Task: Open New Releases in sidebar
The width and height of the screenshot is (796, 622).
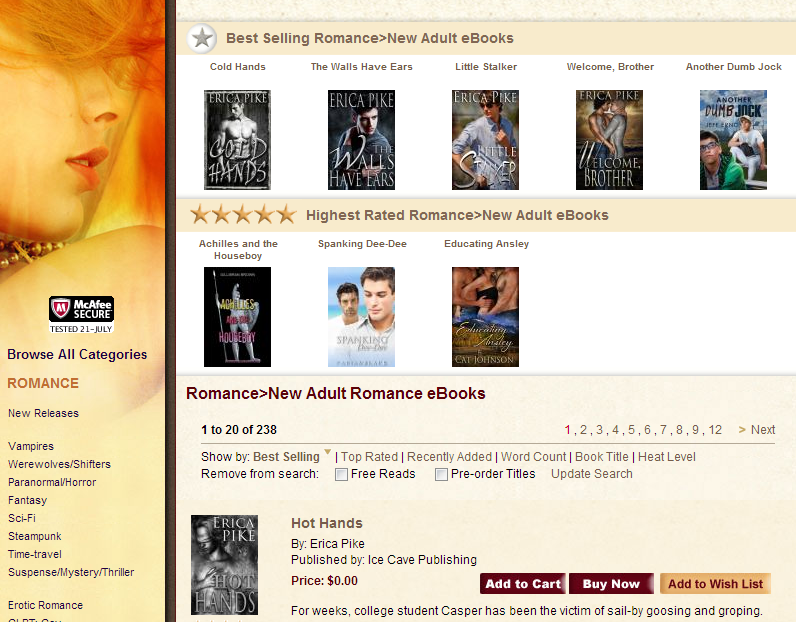Action: coord(43,413)
